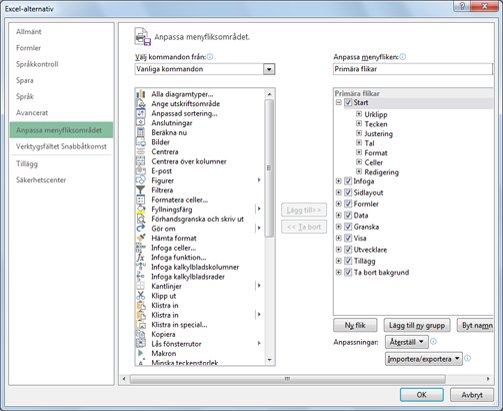The width and height of the screenshot is (503, 411).
Task: Click the Anslutningar icon
Action: point(141,123)
